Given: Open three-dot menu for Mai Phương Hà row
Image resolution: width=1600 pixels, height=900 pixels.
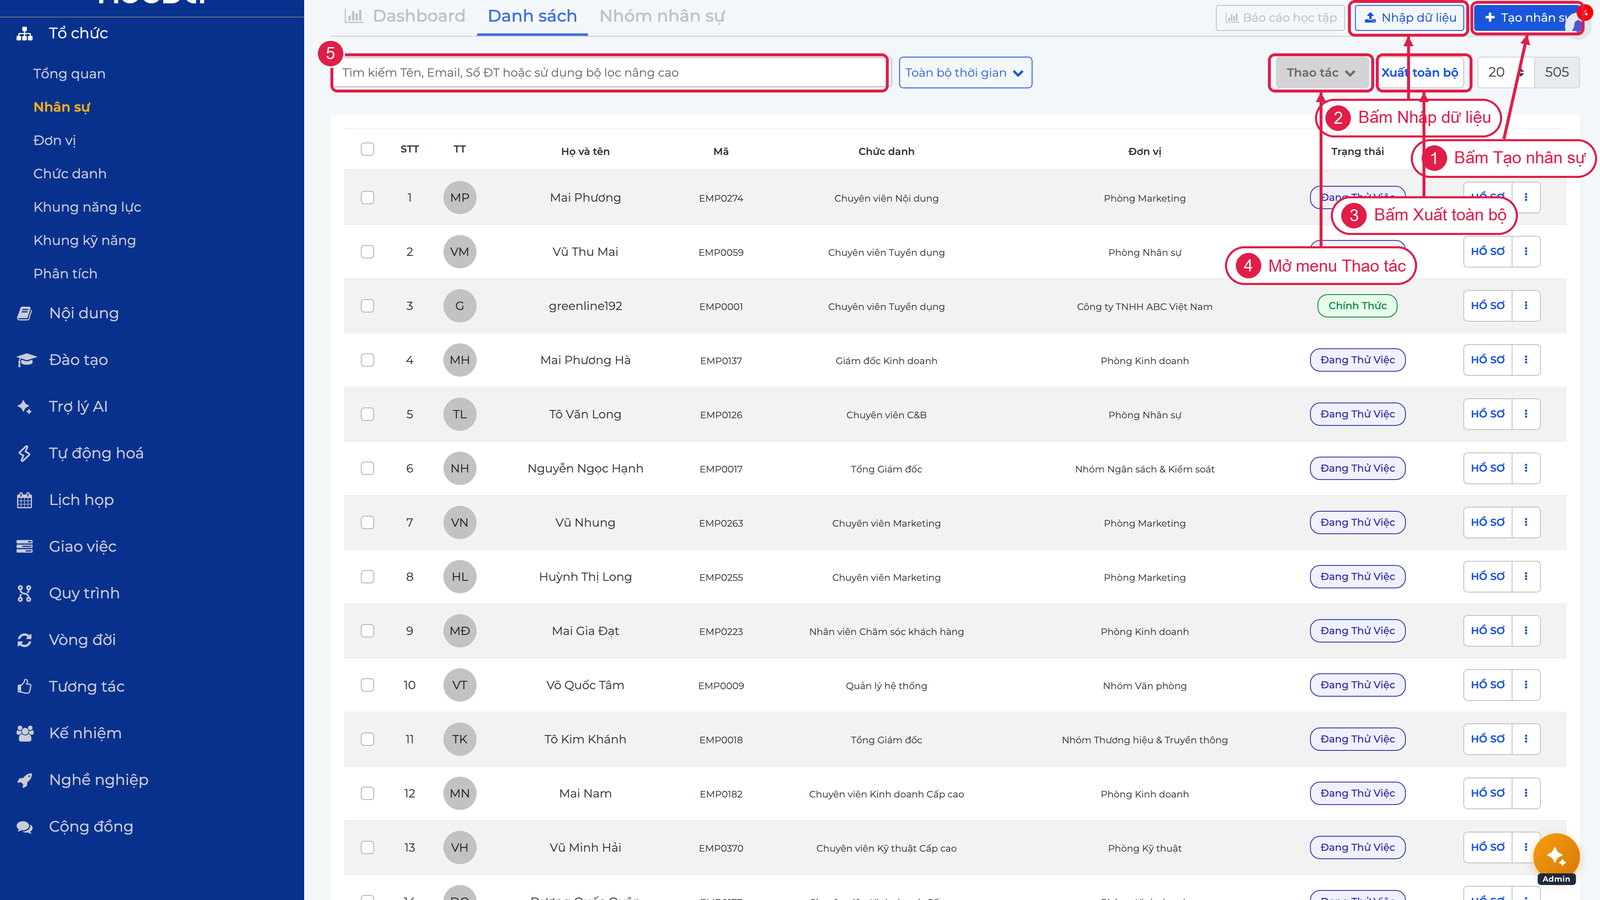Looking at the screenshot, I should [x=1526, y=360].
